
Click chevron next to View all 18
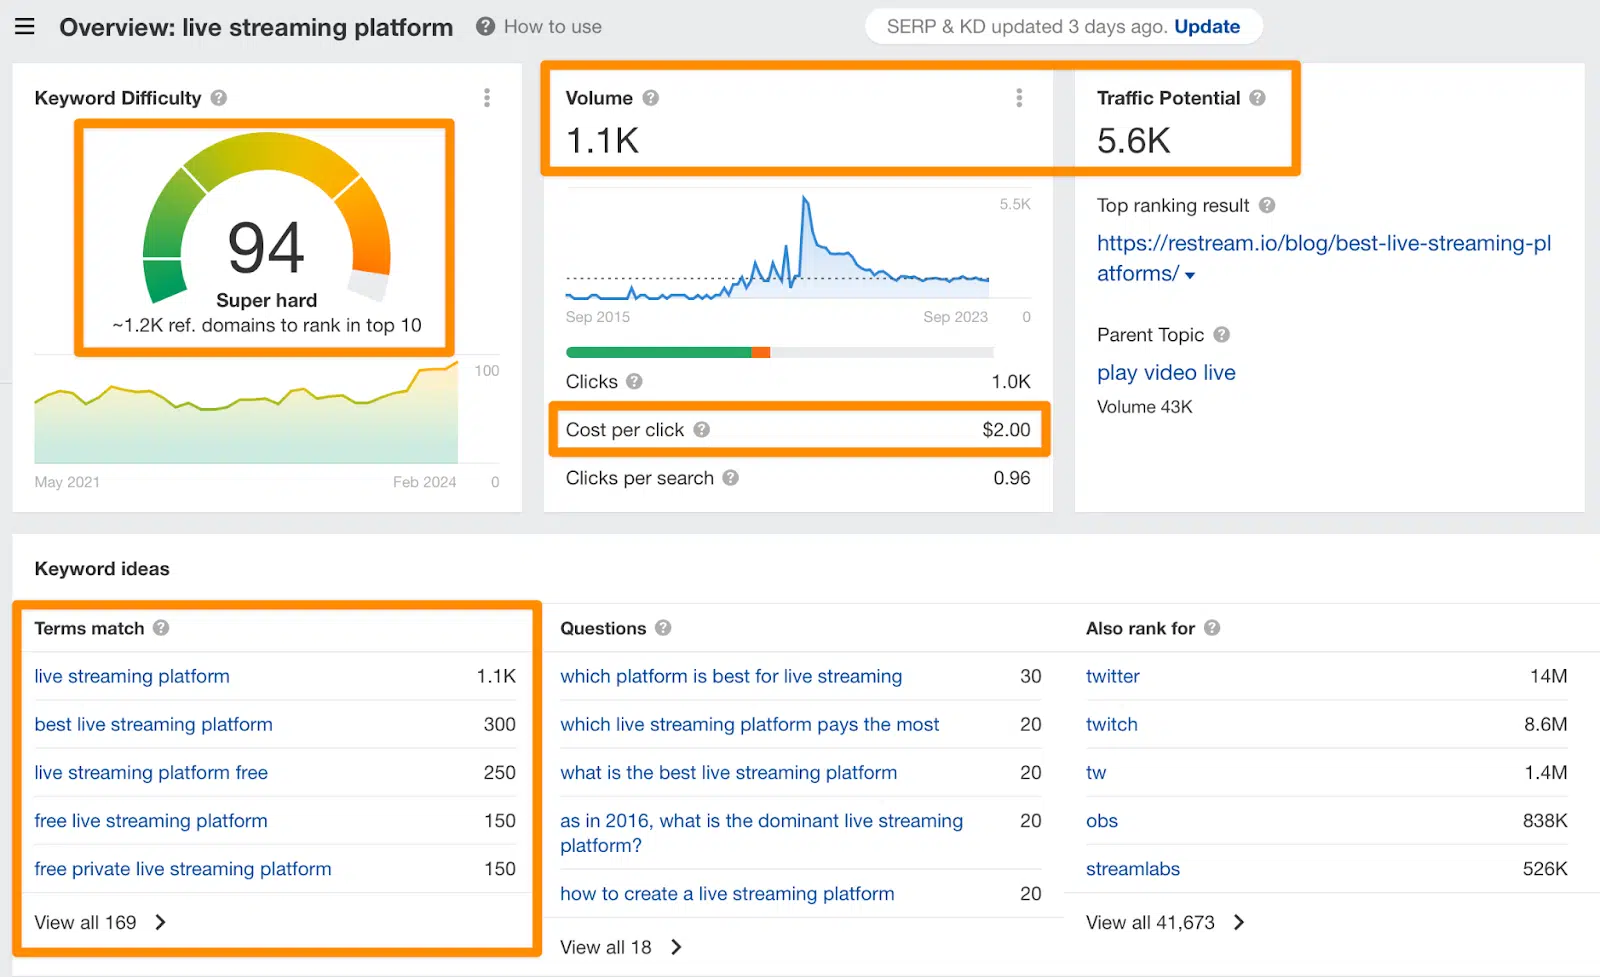click(x=677, y=947)
